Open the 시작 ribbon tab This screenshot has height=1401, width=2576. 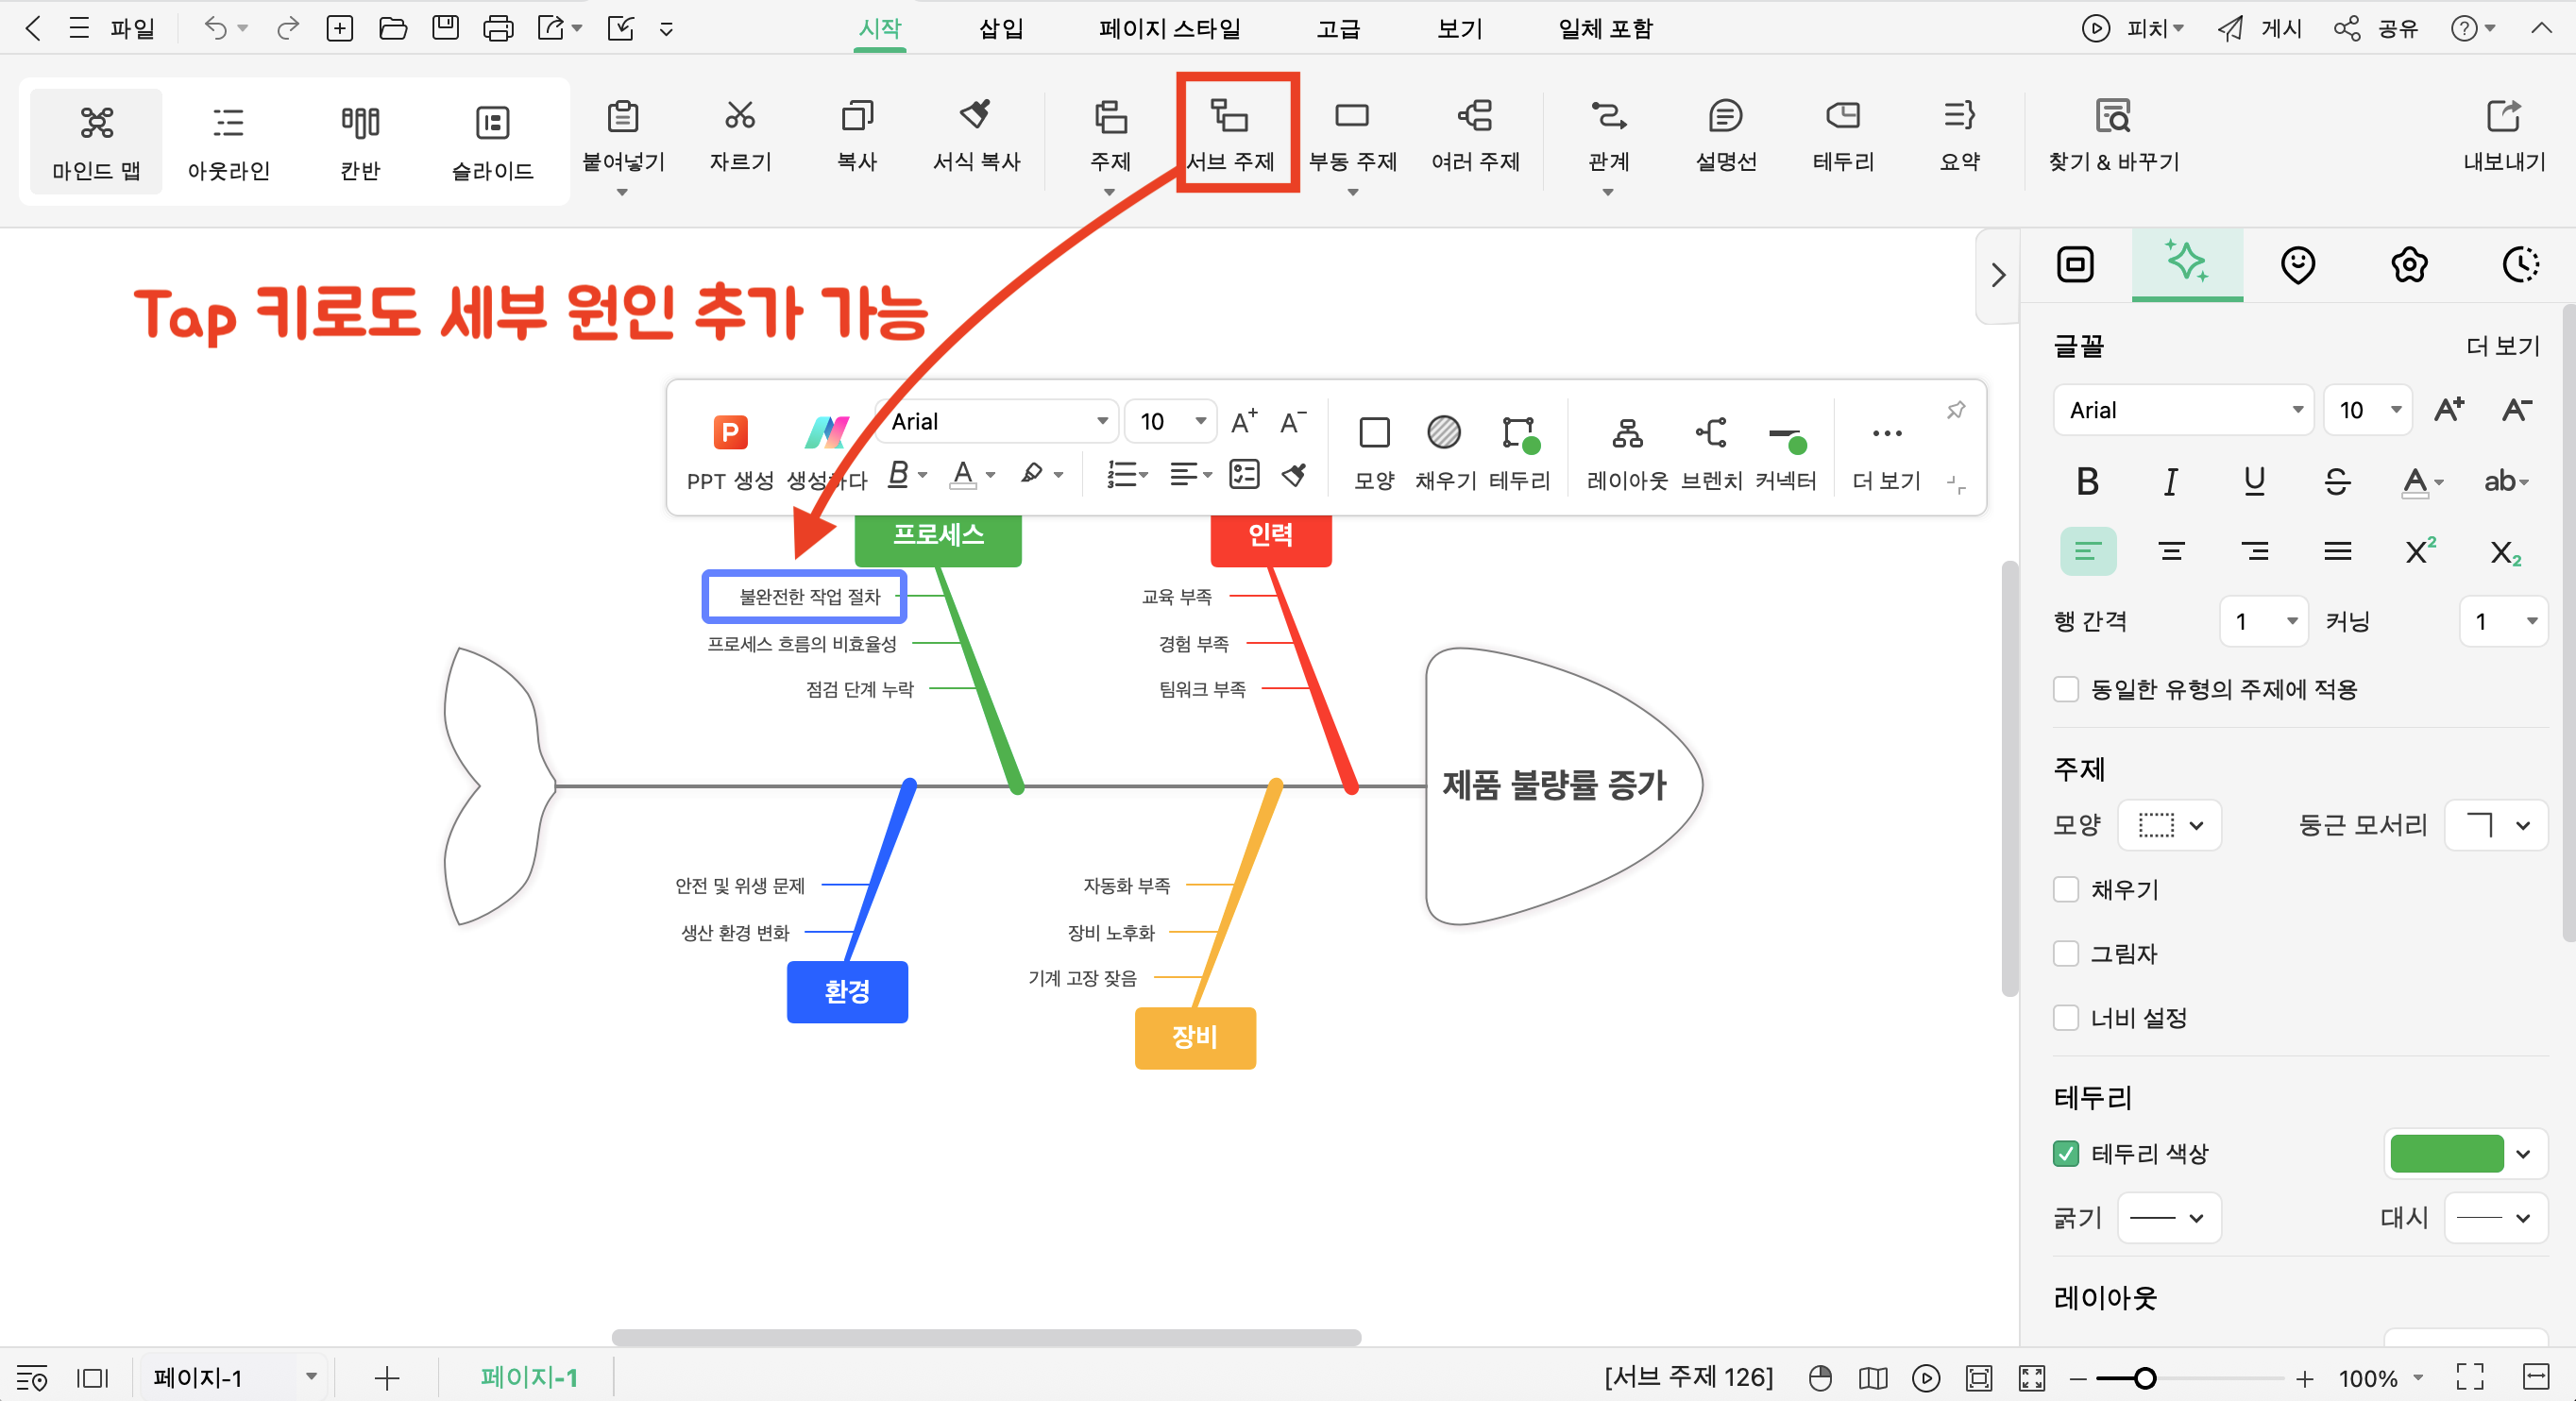[880, 28]
